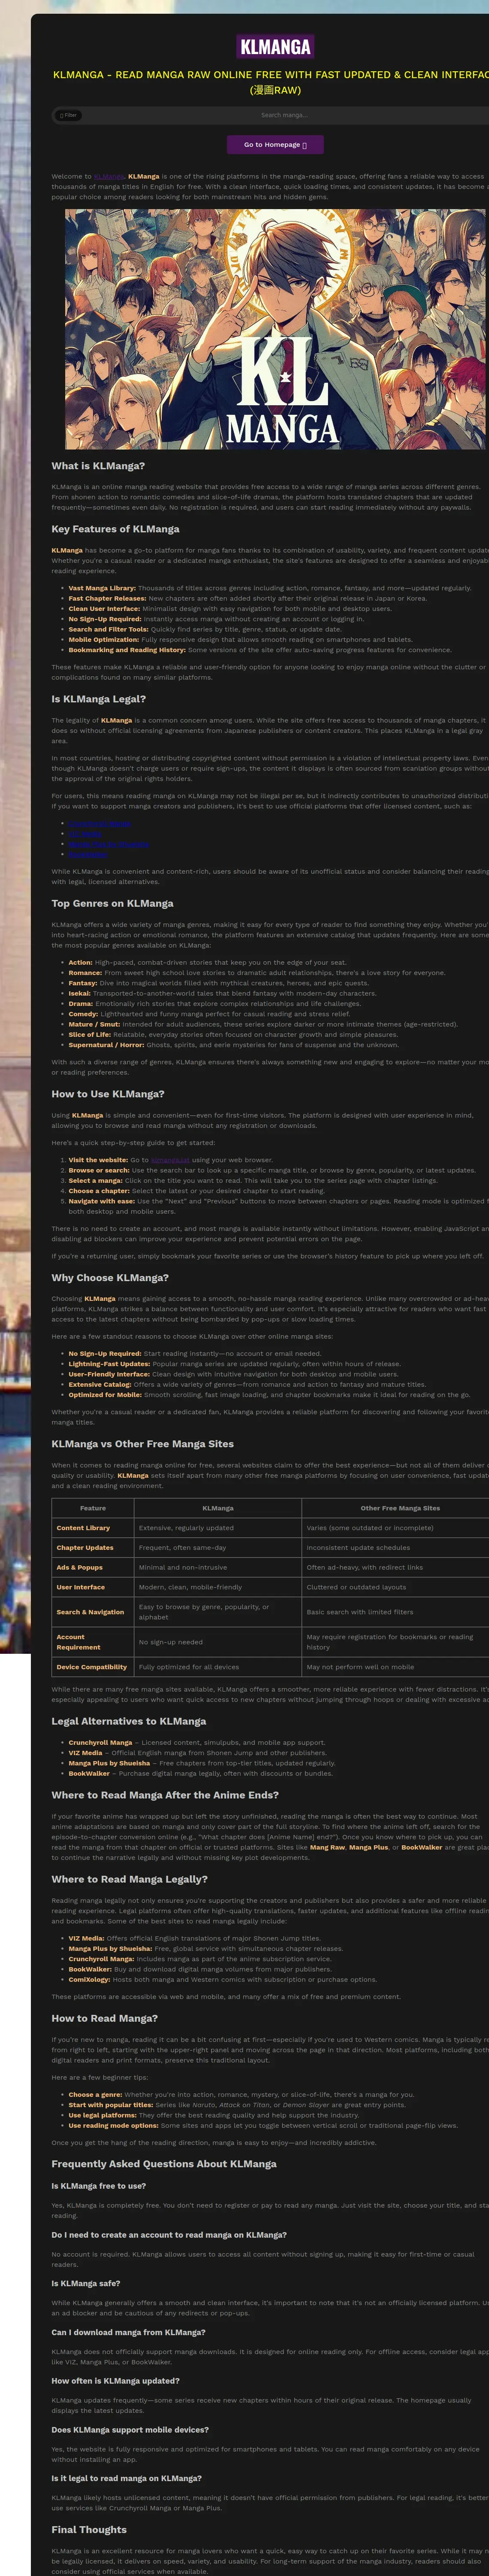Click the 'Content Library' table row label
Image resolution: width=489 pixels, height=2576 pixels.
pyautogui.click(x=83, y=1528)
